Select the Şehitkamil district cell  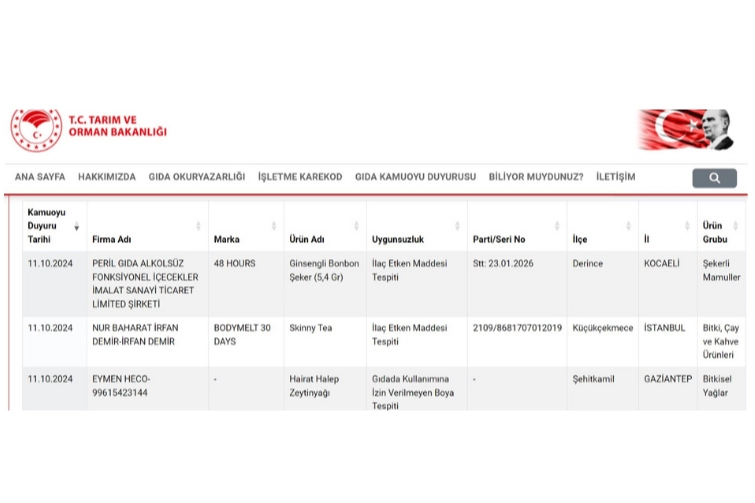(603, 388)
